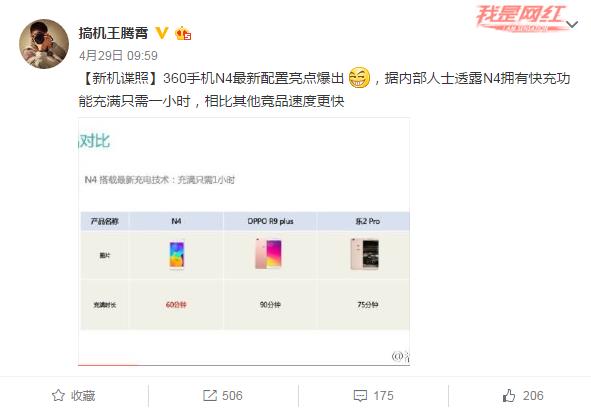Click the star favorite icon
Viewport: 591px width, 412px height.
58,395
